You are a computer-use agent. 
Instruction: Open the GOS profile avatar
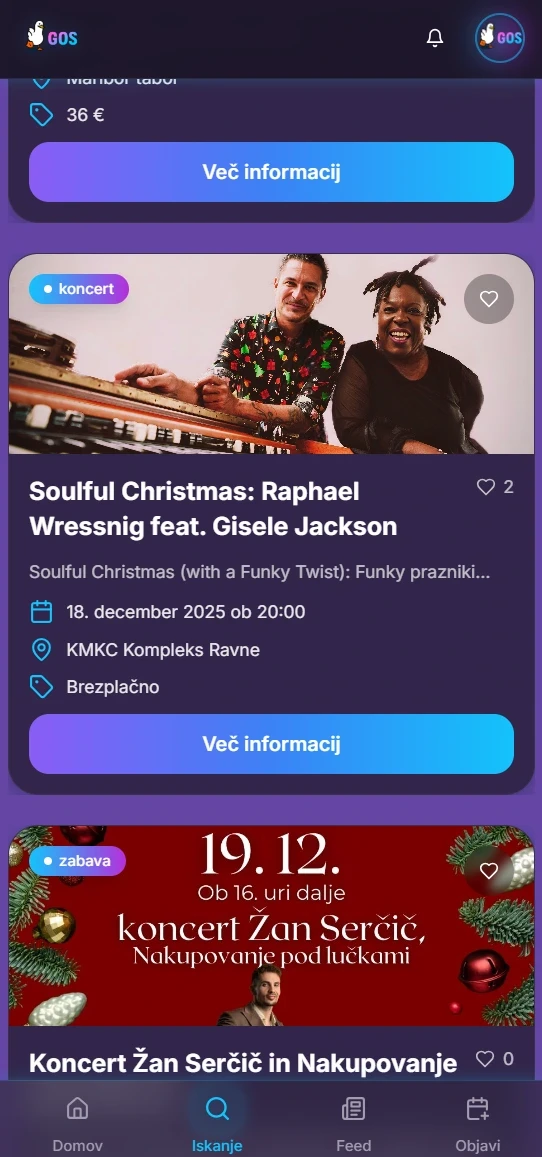pyautogui.click(x=500, y=38)
